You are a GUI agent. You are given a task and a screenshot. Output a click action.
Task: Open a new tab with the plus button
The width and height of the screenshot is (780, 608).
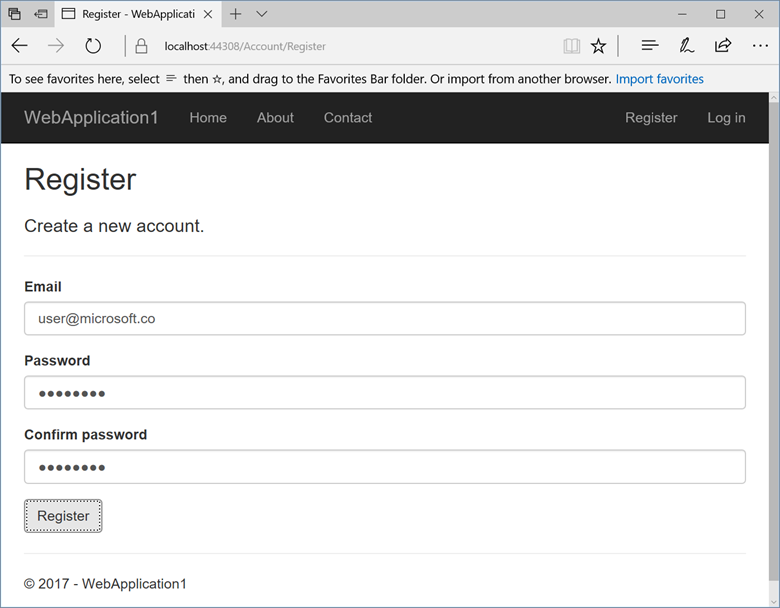235,14
